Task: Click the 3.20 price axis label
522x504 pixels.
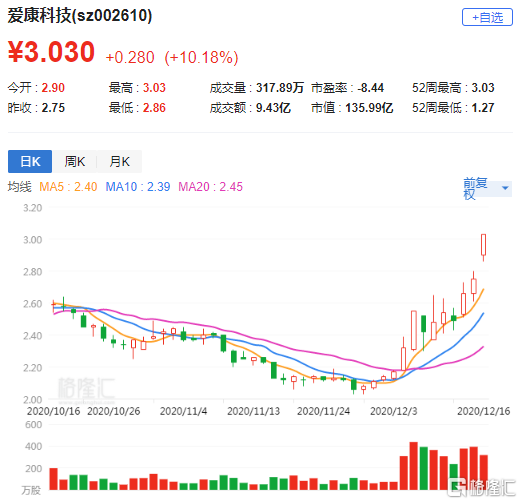Action: click(x=33, y=208)
